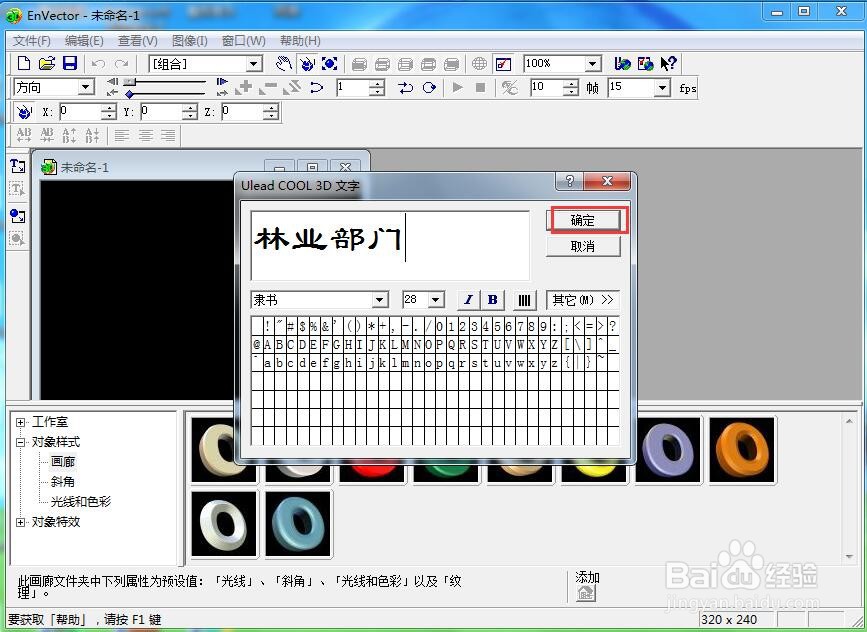867x632 pixels.
Task: Open the font size 28 dropdown
Action: (436, 300)
